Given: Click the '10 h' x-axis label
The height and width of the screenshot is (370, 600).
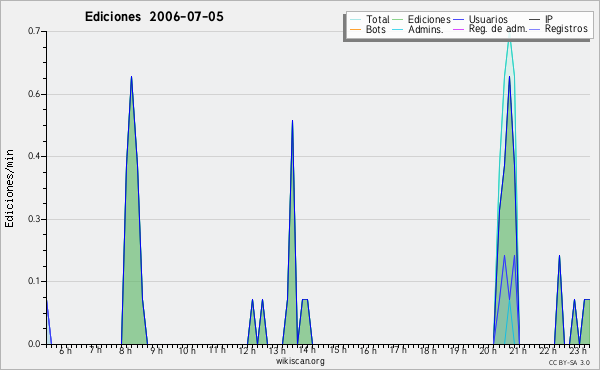Looking at the screenshot, I should (187, 351).
